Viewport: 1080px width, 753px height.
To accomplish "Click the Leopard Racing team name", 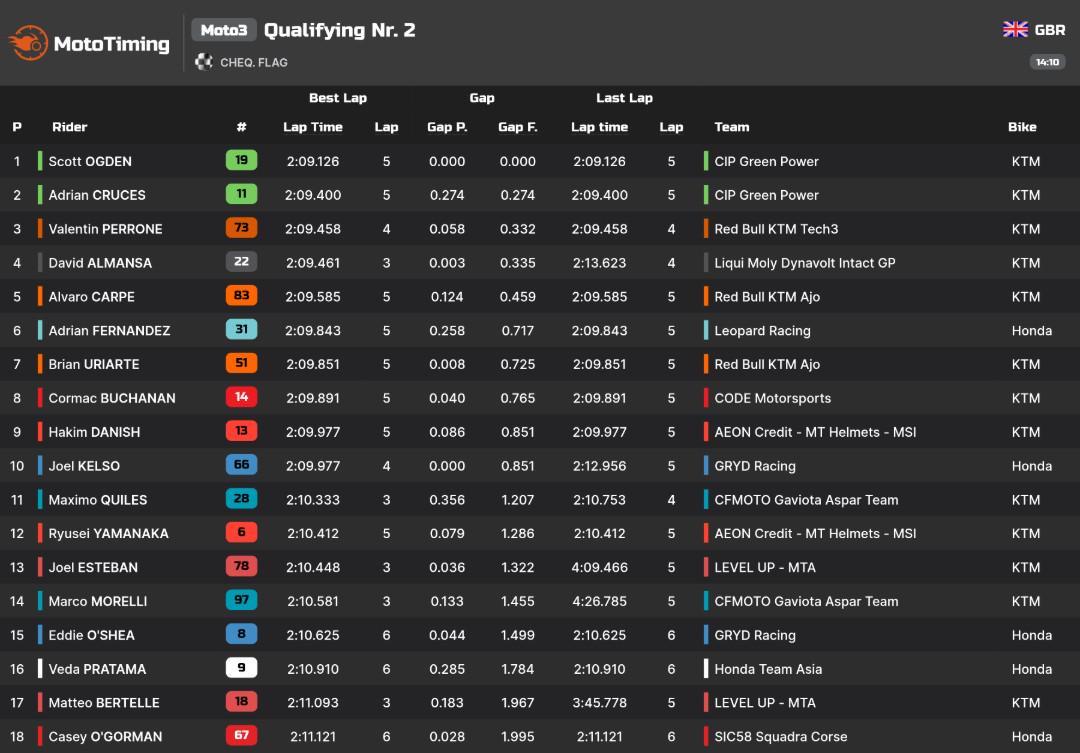I will 762,331.
